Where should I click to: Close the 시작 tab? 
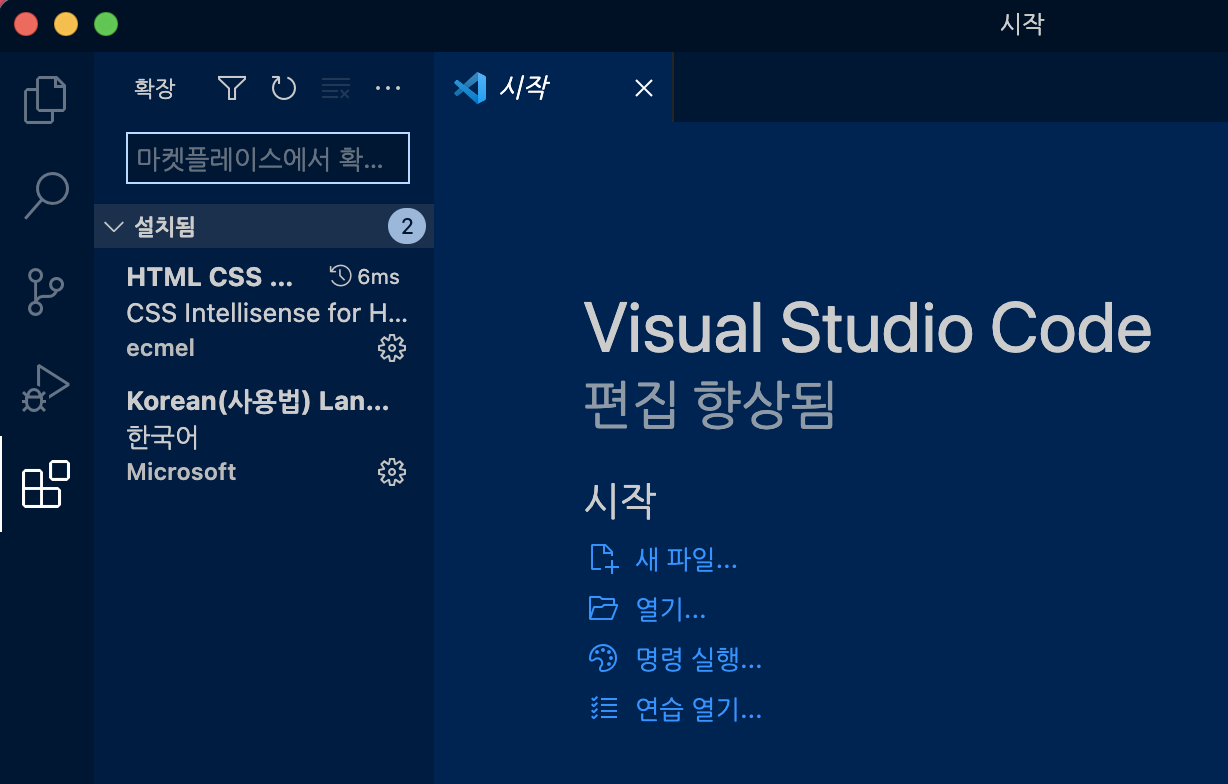pyautogui.click(x=644, y=88)
